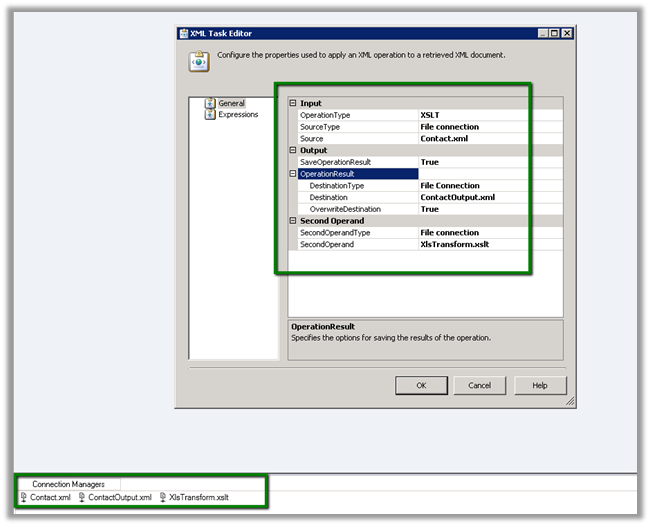Click the Contact.xml connection icon

tap(24, 497)
